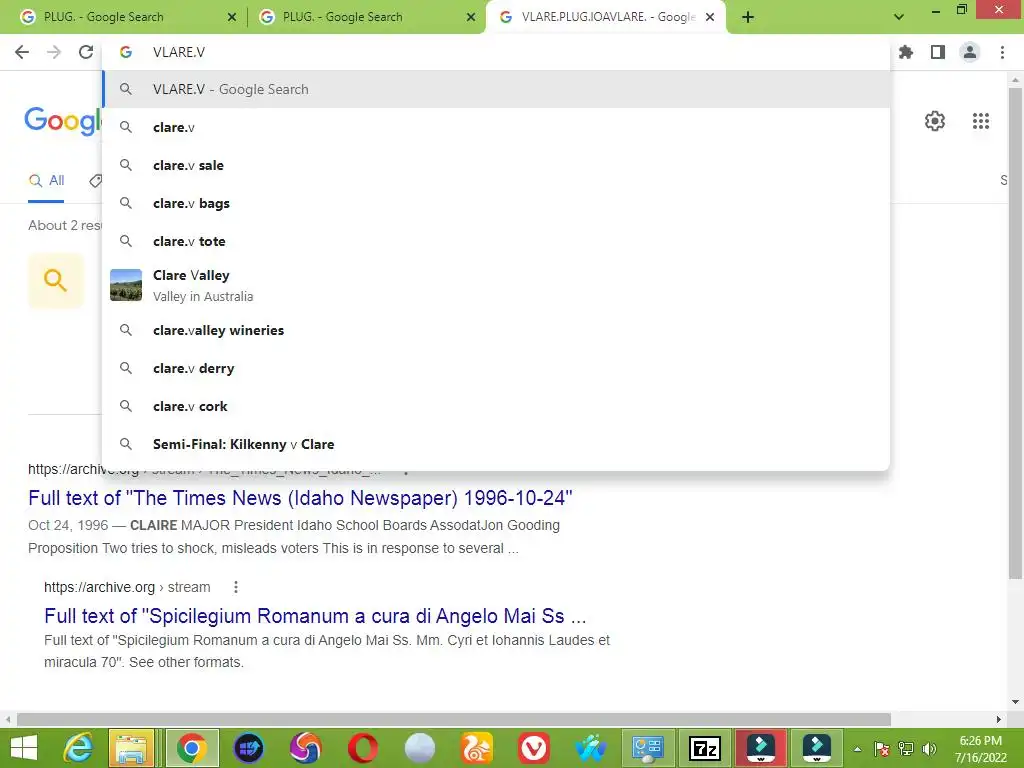Viewport: 1024px width, 768px height.
Task: Click the 'https://archive.org › stream' URL of second result
Action: pyautogui.click(x=127, y=587)
